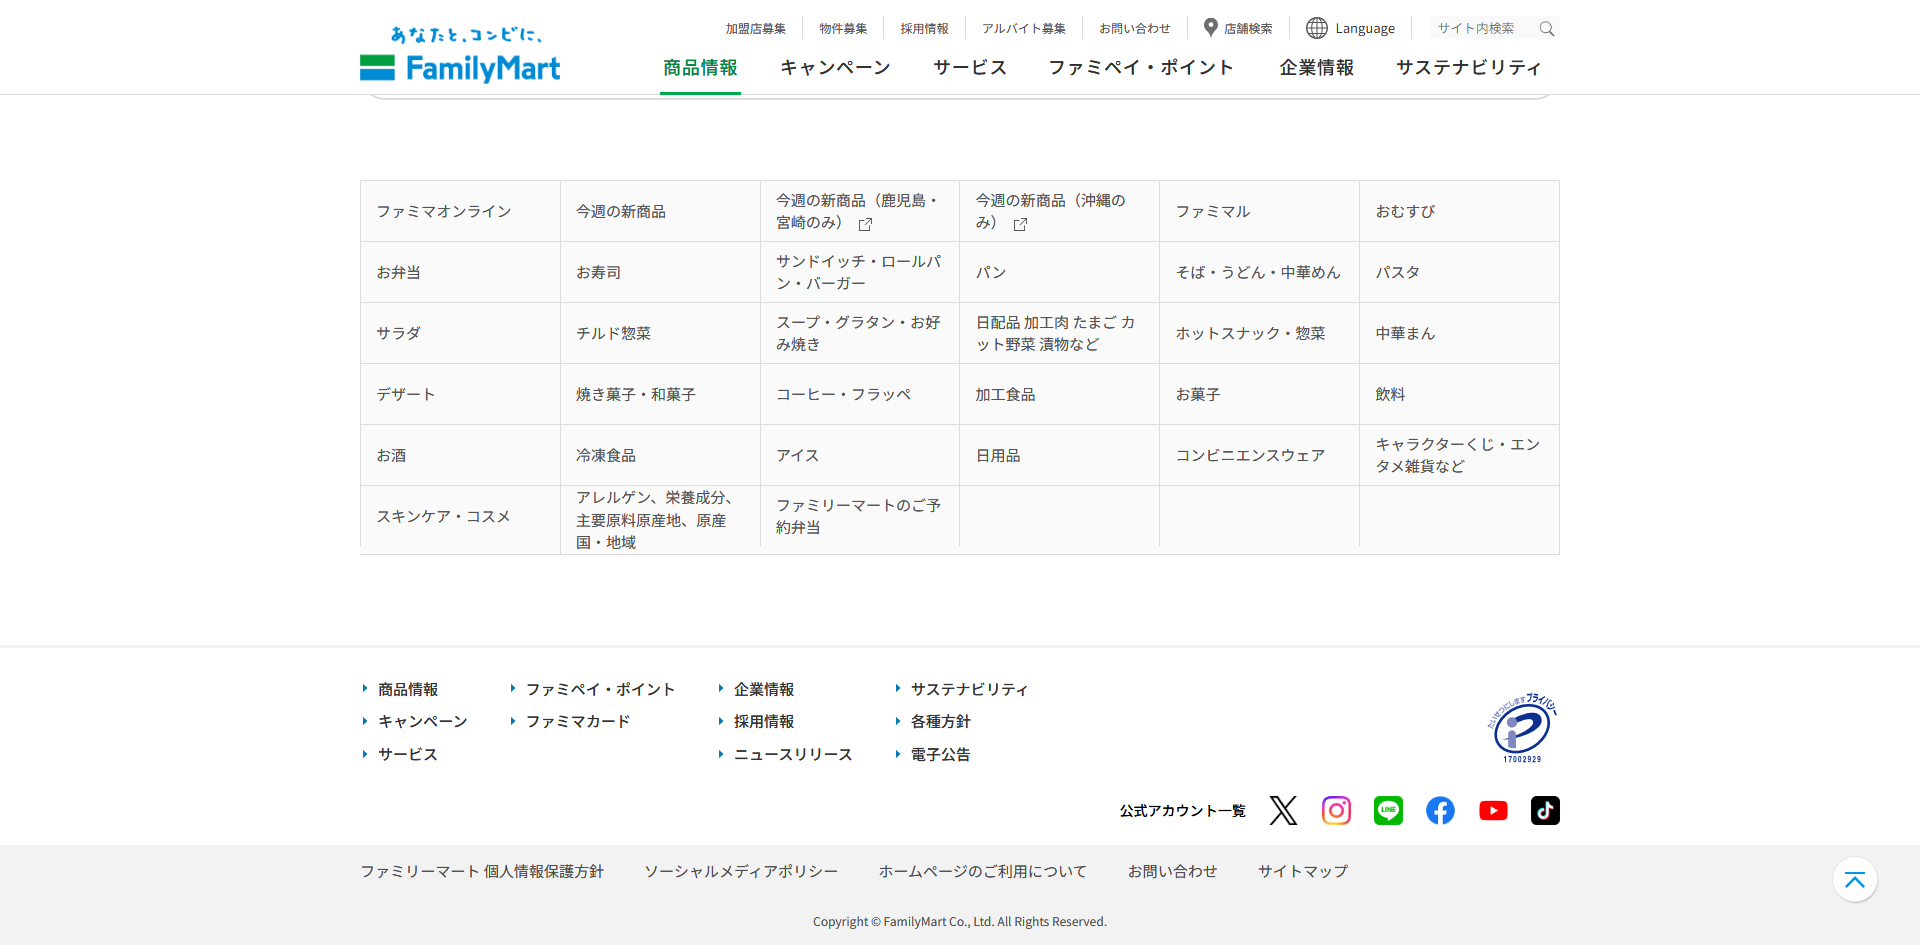
Task: Open the サラダ category
Action: pyautogui.click(x=460, y=333)
